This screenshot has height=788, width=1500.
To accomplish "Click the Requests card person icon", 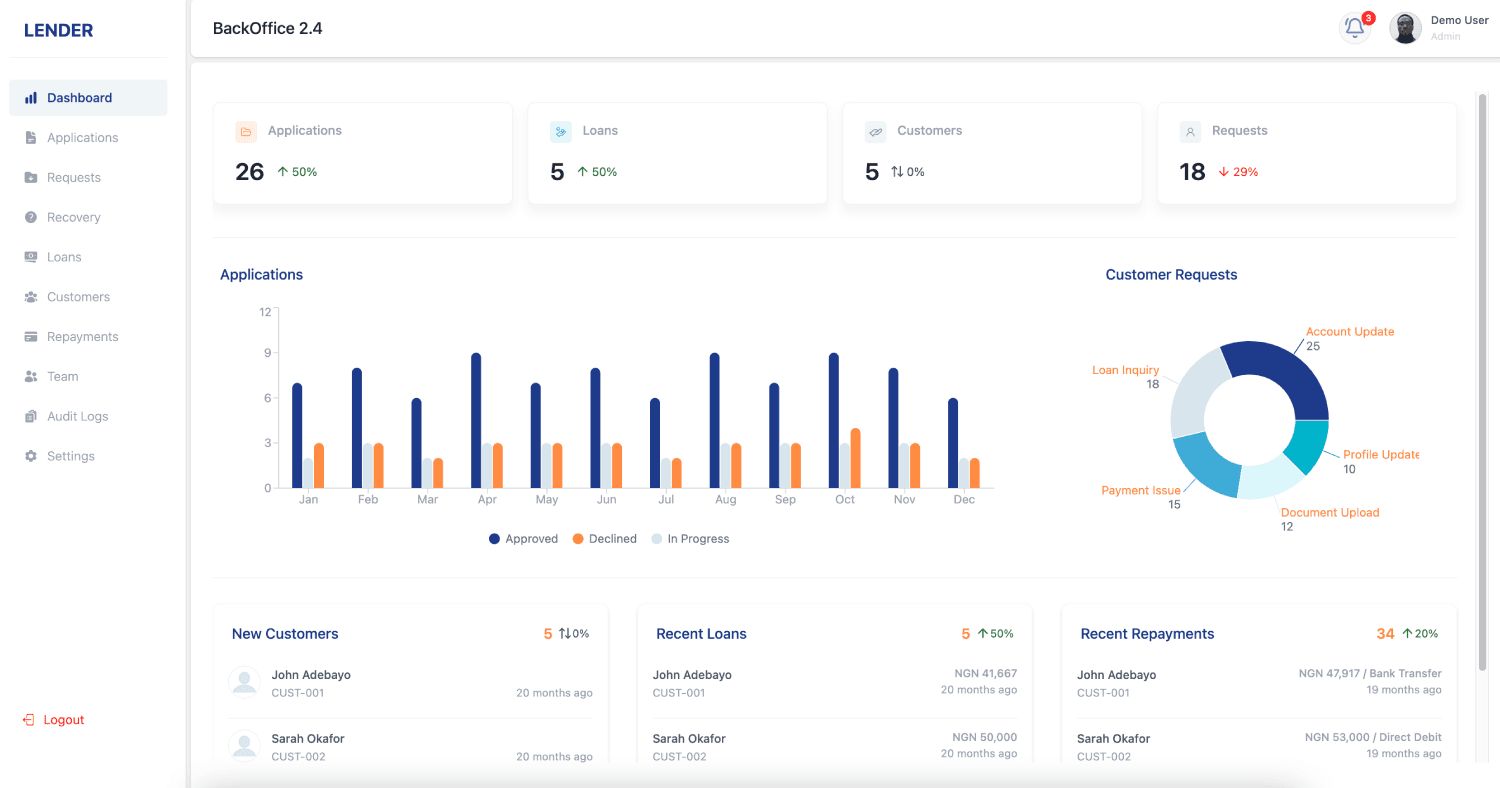I will 1190,132.
